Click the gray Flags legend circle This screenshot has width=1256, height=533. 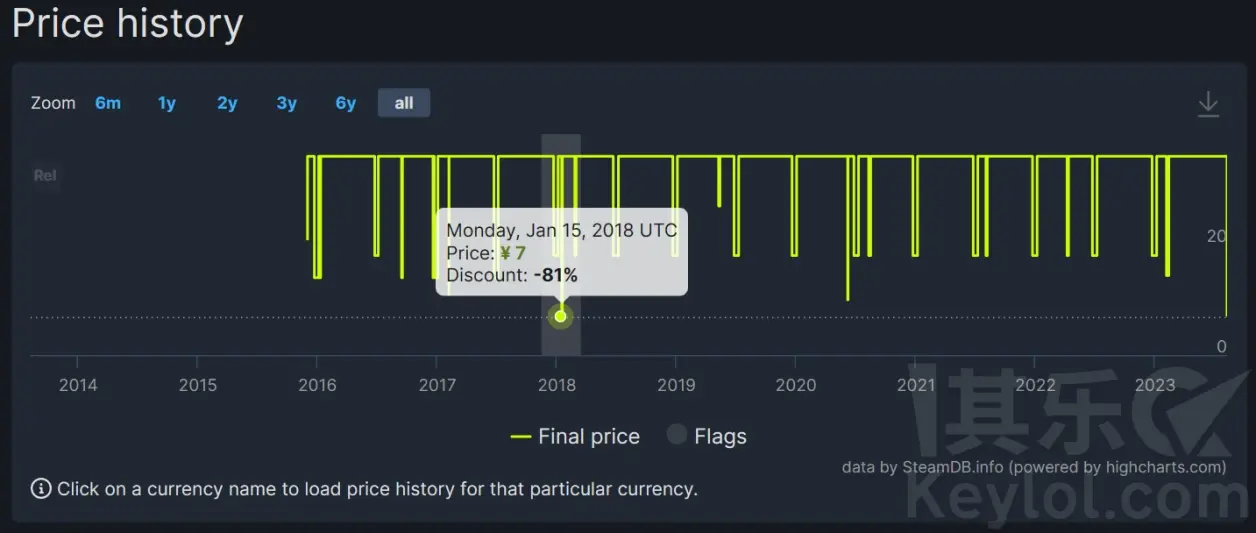click(x=677, y=435)
